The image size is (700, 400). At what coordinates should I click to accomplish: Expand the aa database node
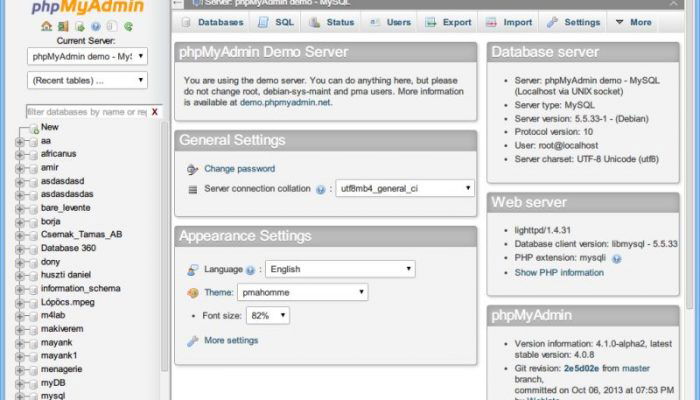coord(20,142)
